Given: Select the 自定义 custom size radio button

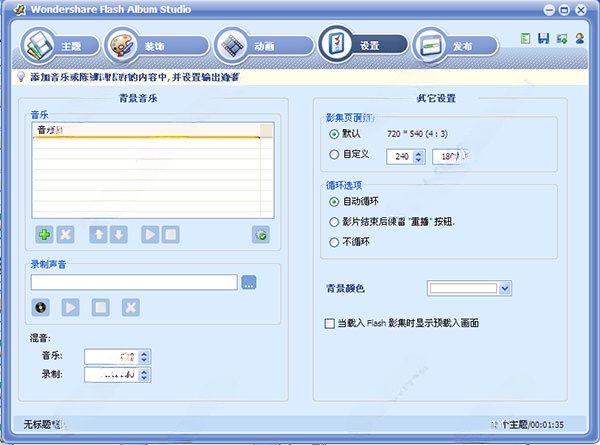Looking at the screenshot, I should pyautogui.click(x=334, y=155).
